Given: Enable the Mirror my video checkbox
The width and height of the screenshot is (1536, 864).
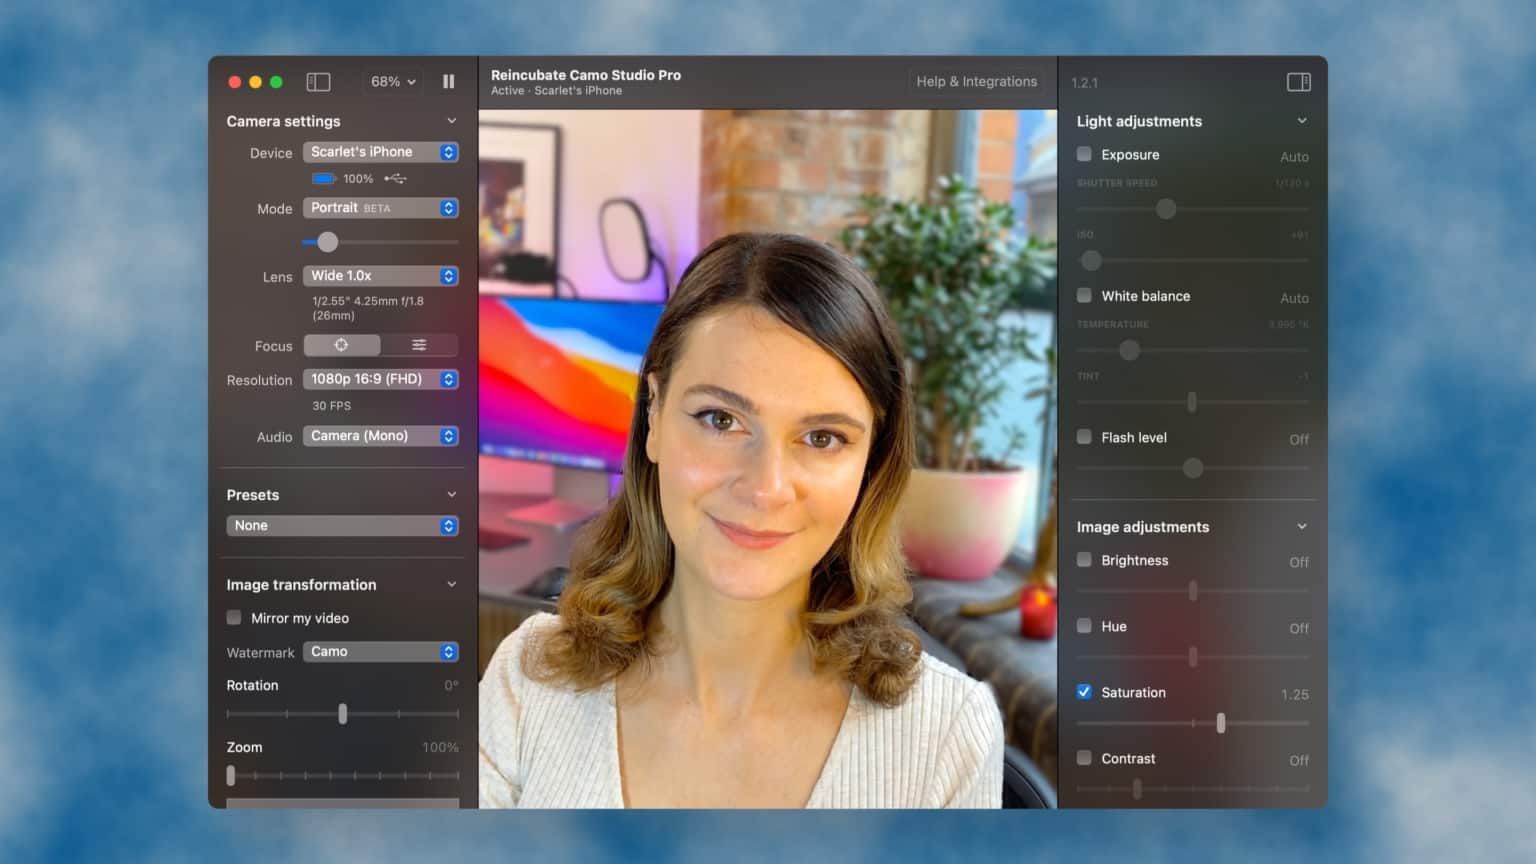Looking at the screenshot, I should [234, 618].
